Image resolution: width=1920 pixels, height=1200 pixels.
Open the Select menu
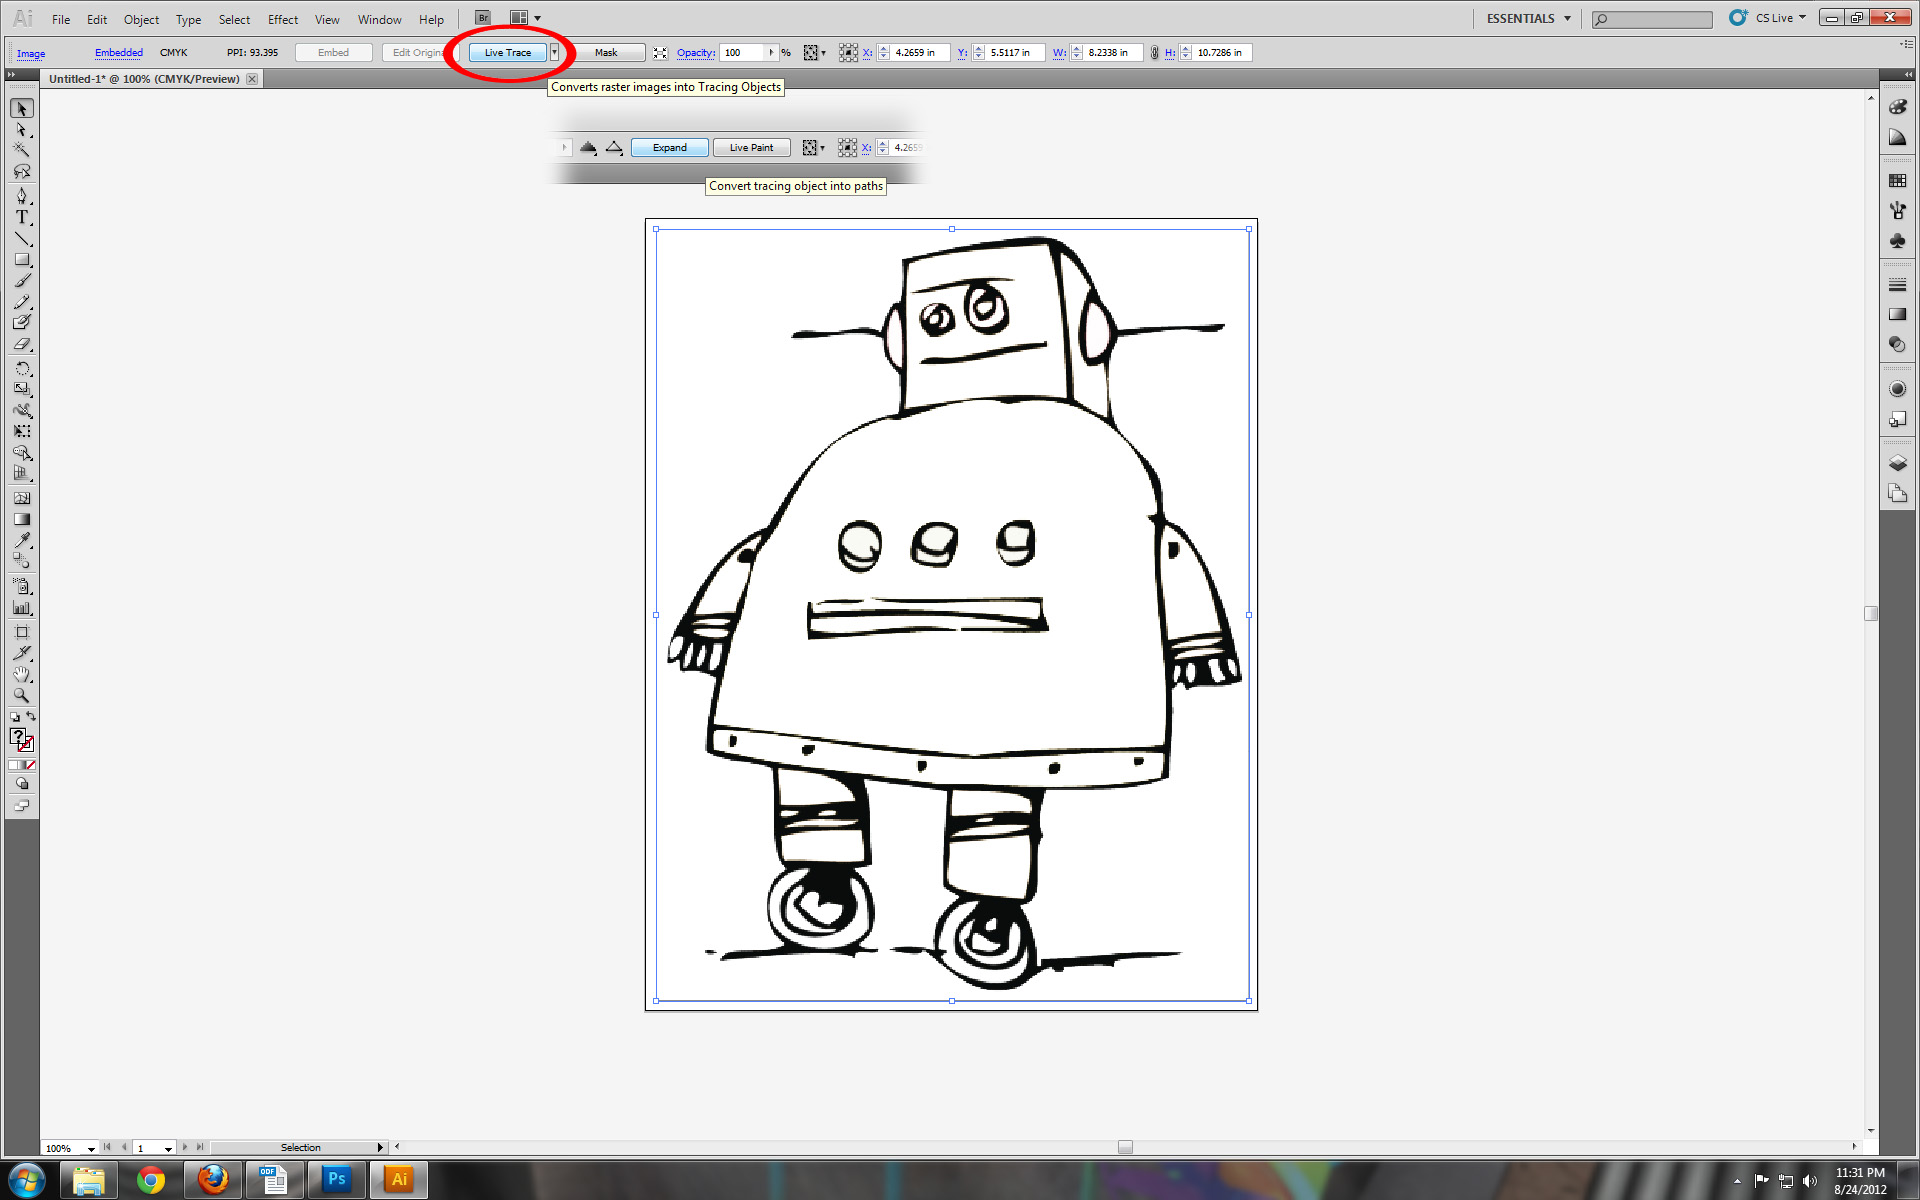click(234, 19)
